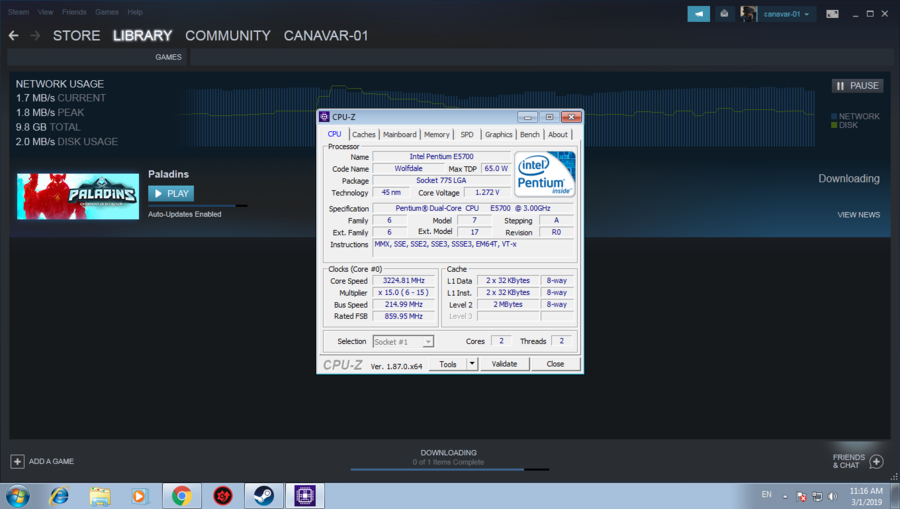Open Steam inbox envelope icon

point(724,14)
